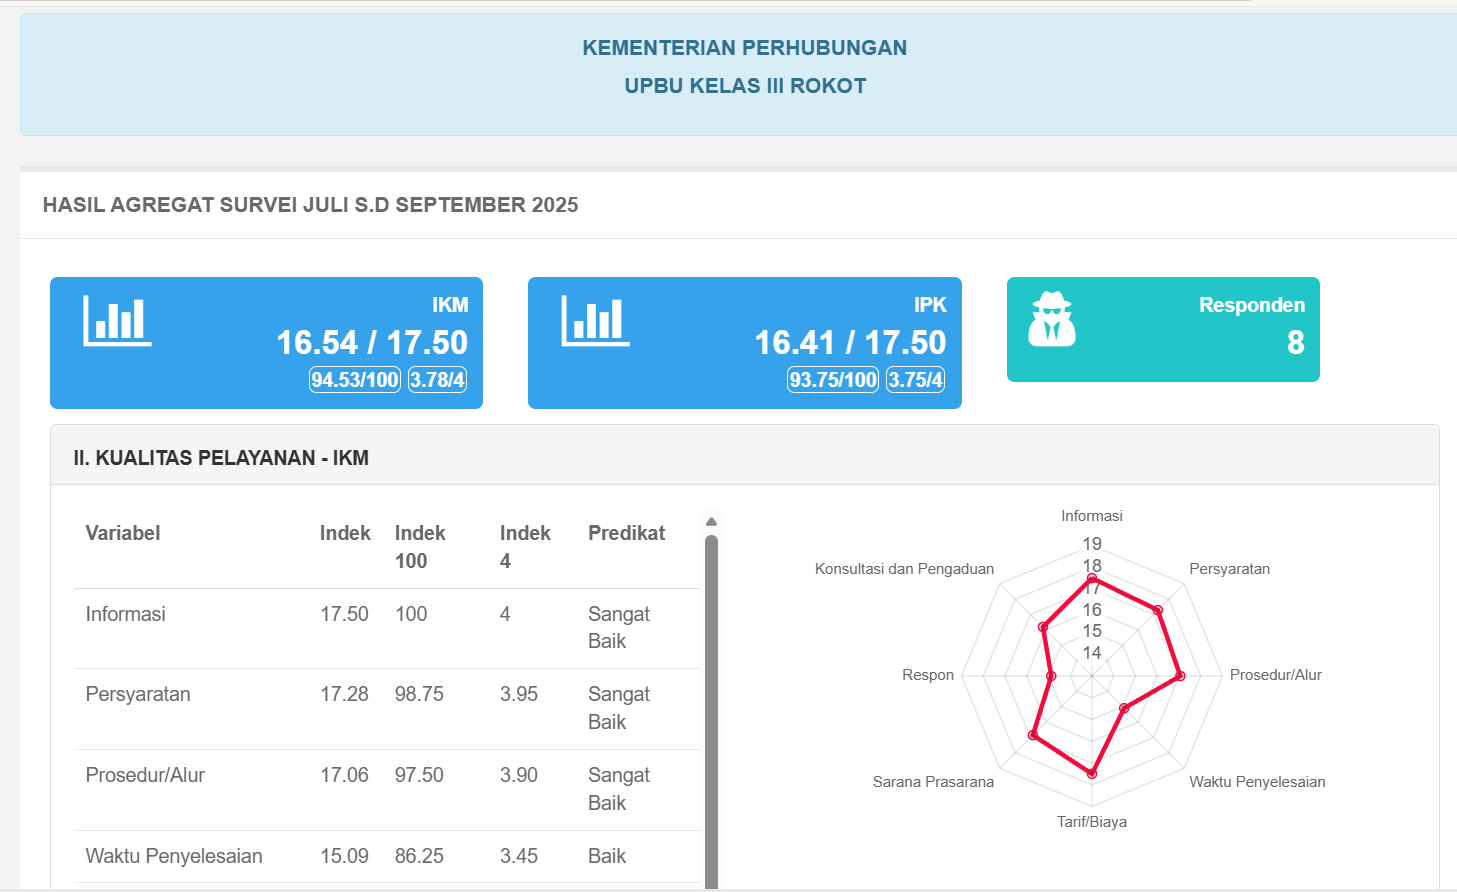Click the 93.75/100 badge in IPK card

833,380
